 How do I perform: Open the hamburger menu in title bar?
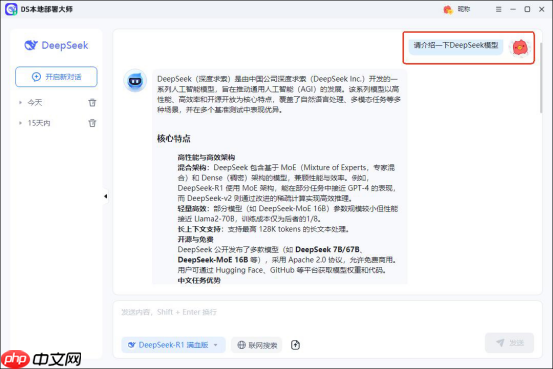(498, 10)
